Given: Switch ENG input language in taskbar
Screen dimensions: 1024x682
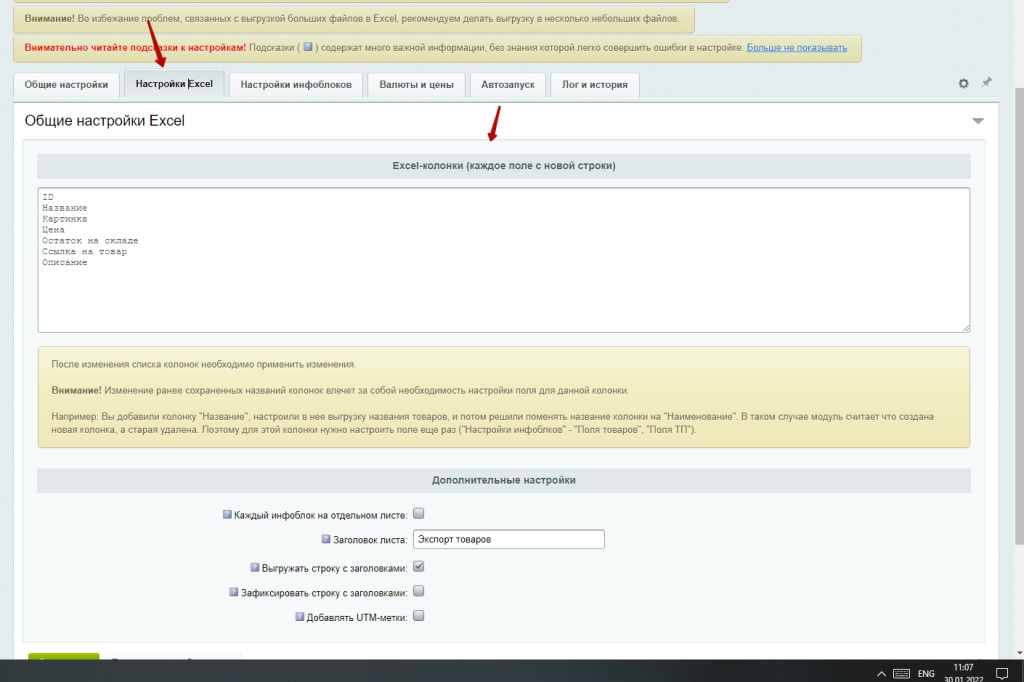Looking at the screenshot, I should [x=925, y=674].
